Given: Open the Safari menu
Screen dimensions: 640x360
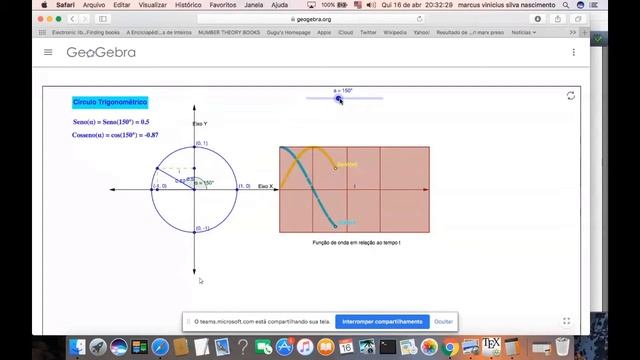Looking at the screenshot, I should (x=65, y=5).
